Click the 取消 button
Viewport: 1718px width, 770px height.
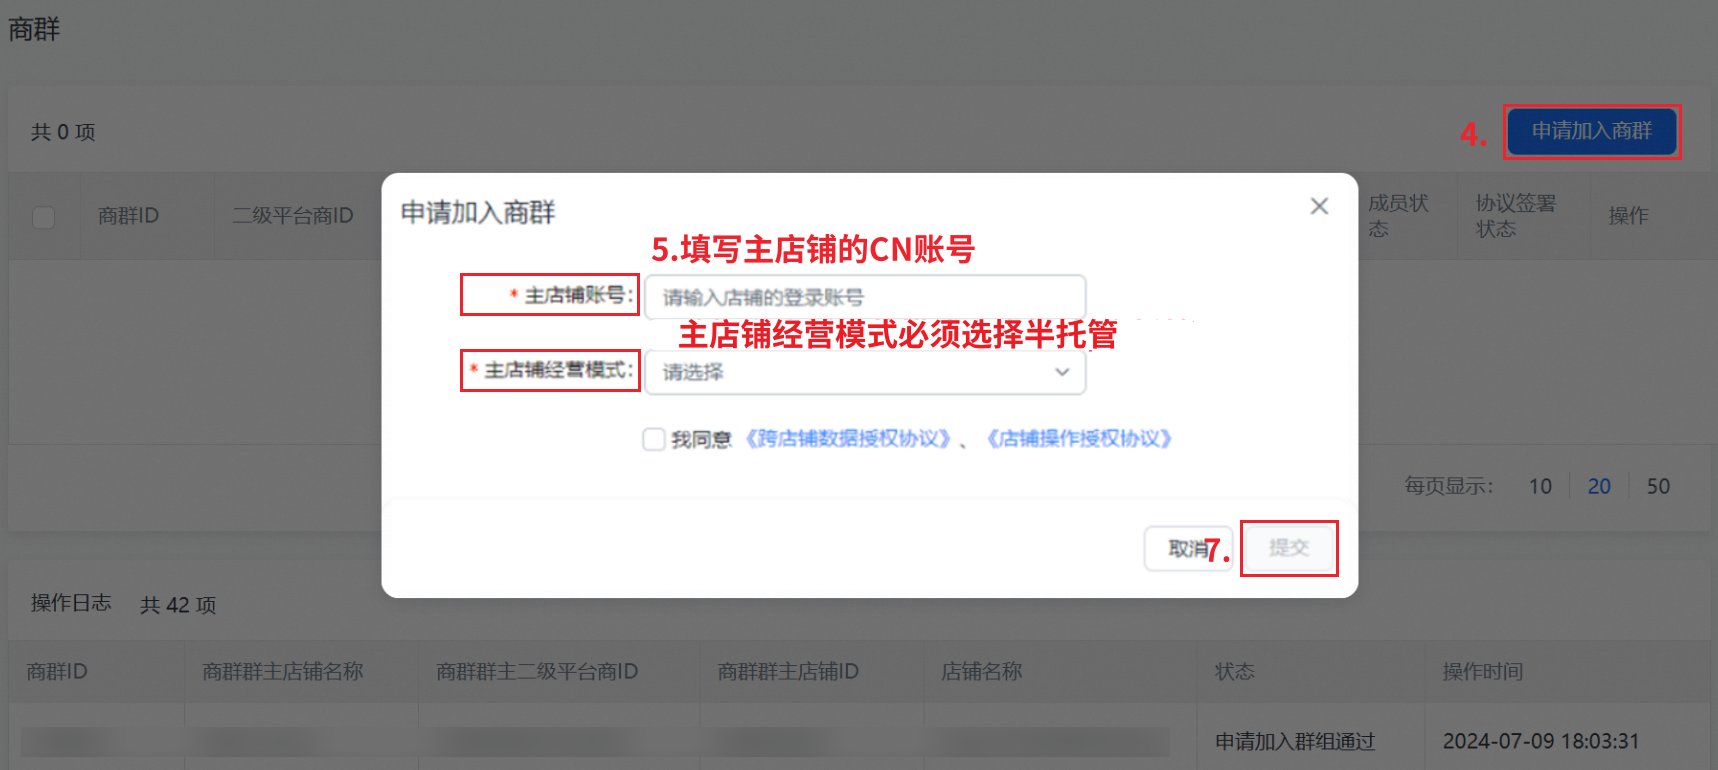[x=1188, y=549]
